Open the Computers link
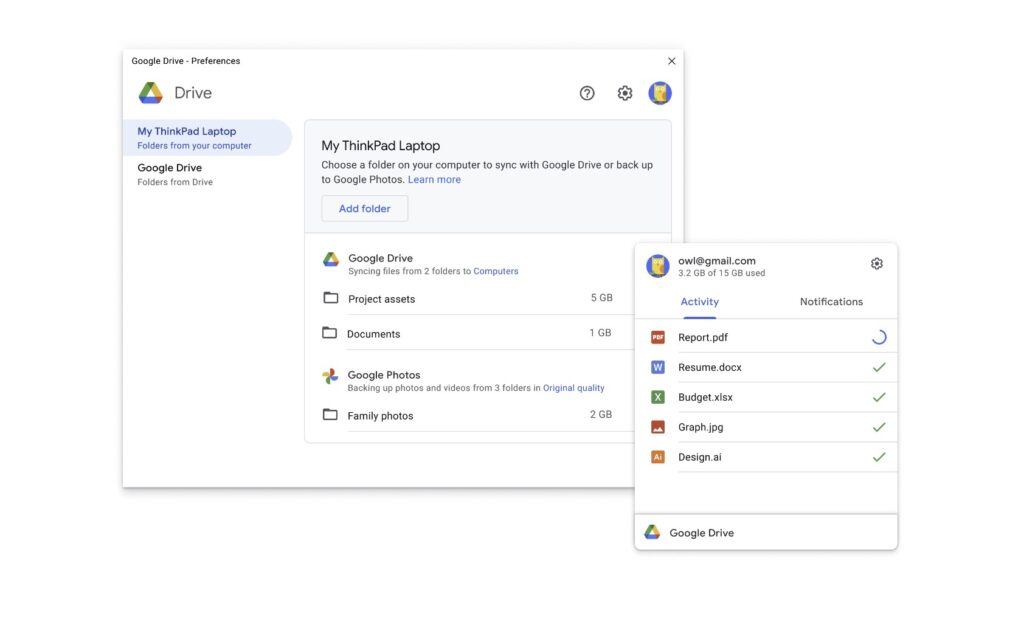1024x625 pixels. 496,271
